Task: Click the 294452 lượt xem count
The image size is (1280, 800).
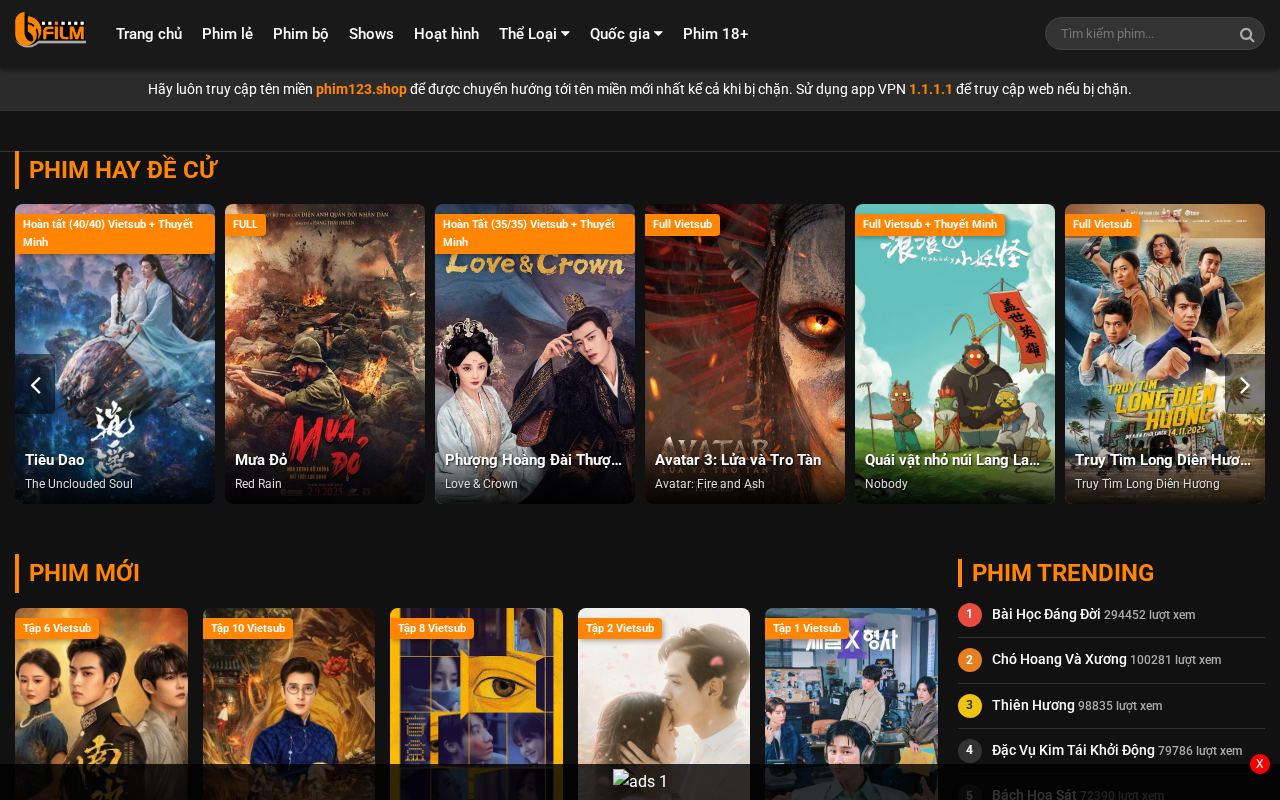Action: click(x=1150, y=615)
